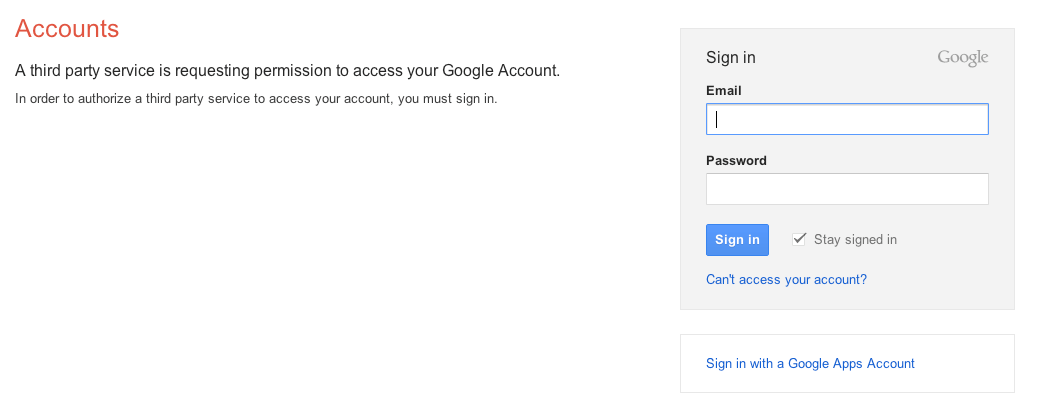Open the Can't access your account link
Viewport: 1039px width, 409px height.
click(x=786, y=280)
